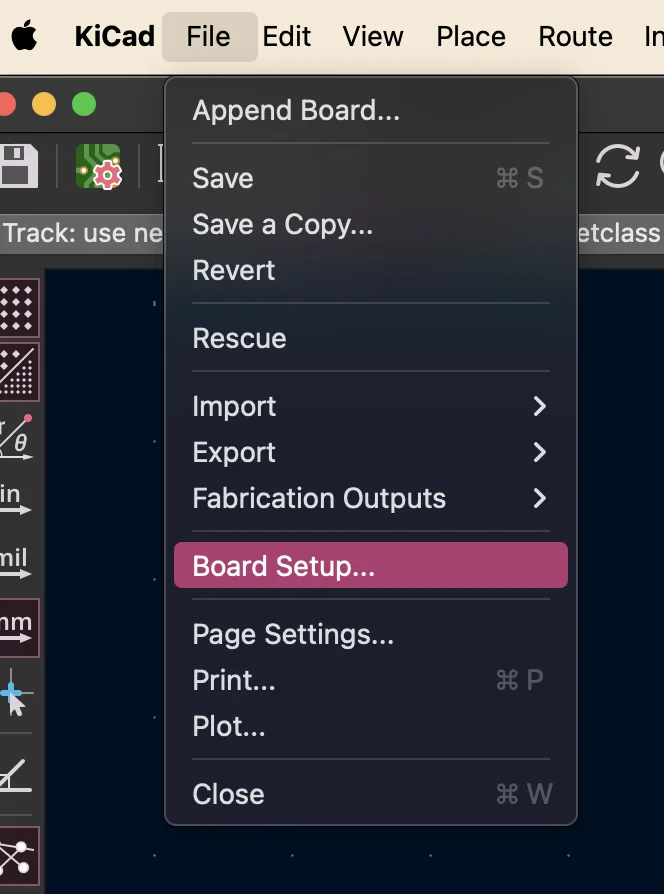Image resolution: width=664 pixels, height=894 pixels.
Task: Select Append Board... menu entry
Action: pos(296,111)
